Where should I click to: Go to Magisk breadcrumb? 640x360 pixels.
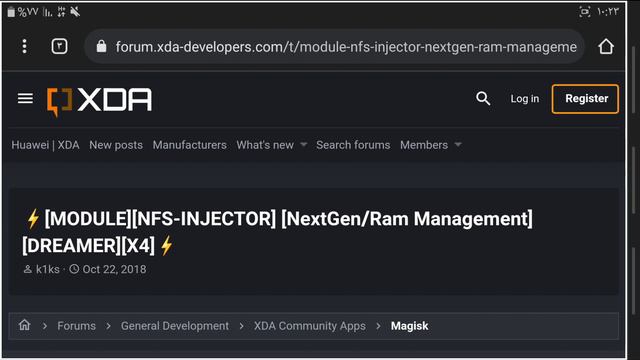(x=409, y=326)
